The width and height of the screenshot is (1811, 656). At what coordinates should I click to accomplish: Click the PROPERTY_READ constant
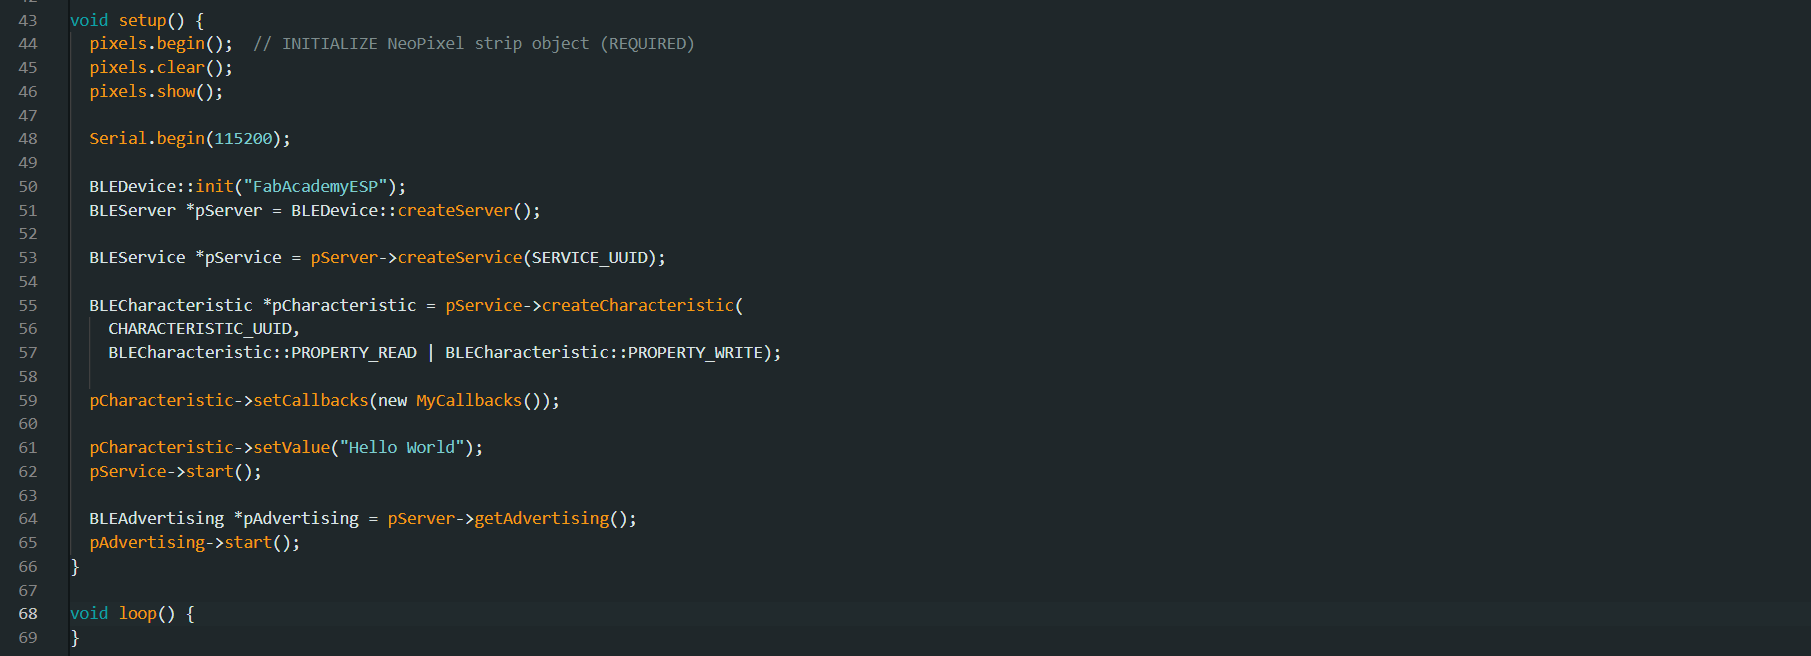pyautogui.click(x=354, y=353)
